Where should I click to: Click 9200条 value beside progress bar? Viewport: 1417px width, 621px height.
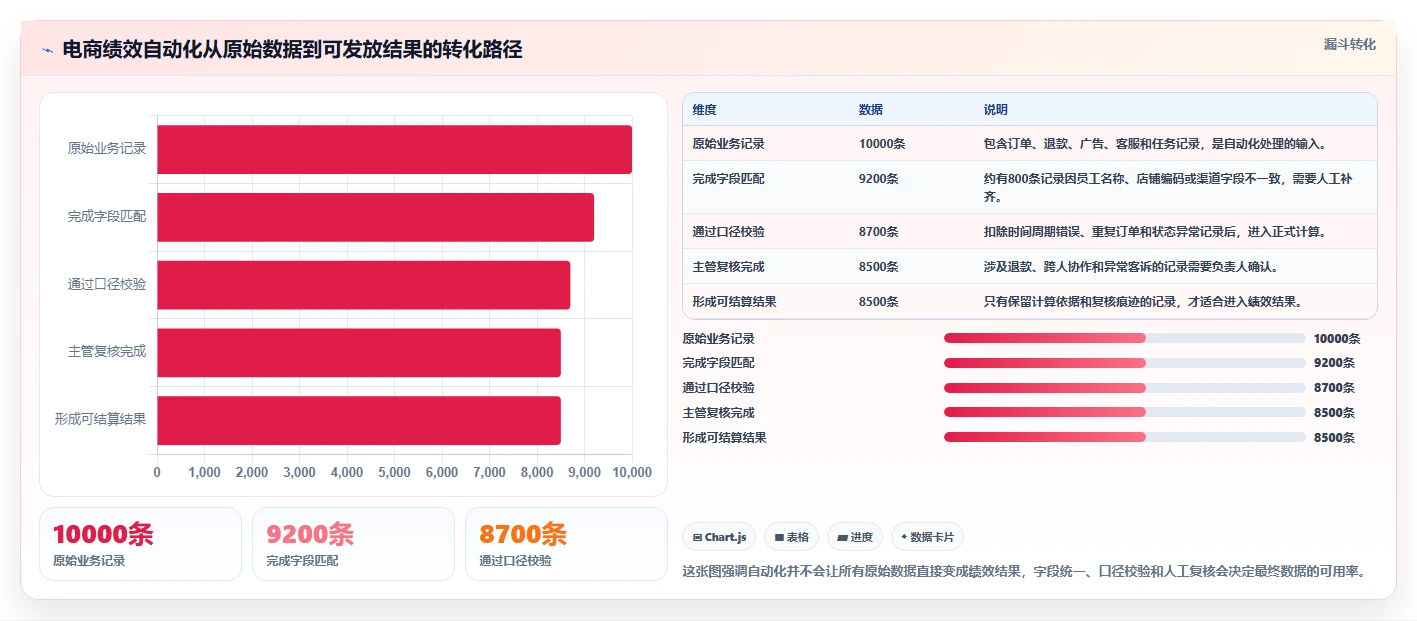pyautogui.click(x=1334, y=363)
